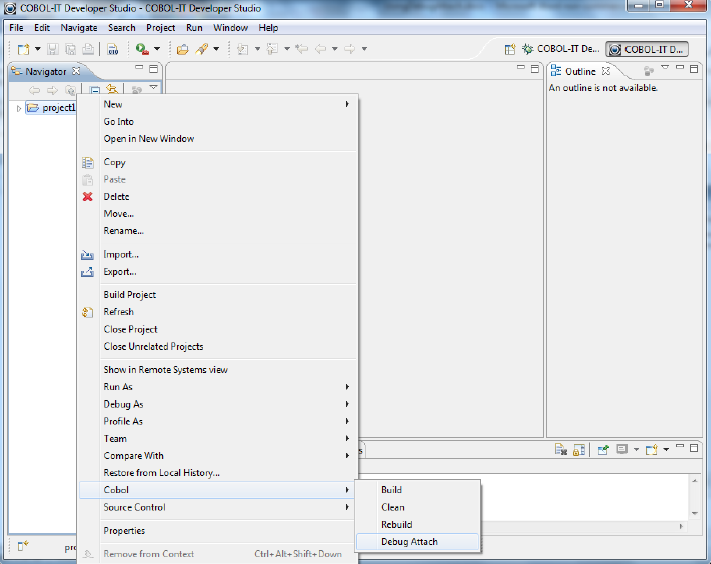This screenshot has width=711, height=564.
Task: Click the Display Selected Console icon
Action: 622,449
